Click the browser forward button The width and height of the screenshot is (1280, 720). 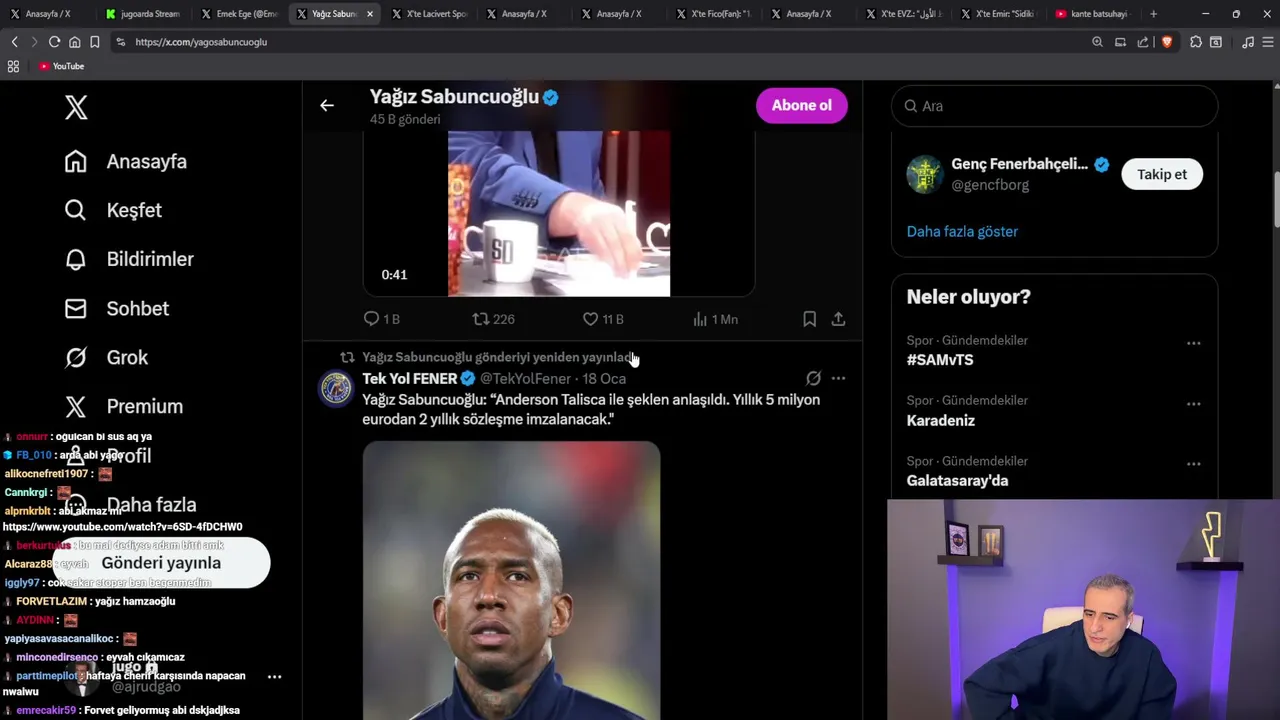34,42
